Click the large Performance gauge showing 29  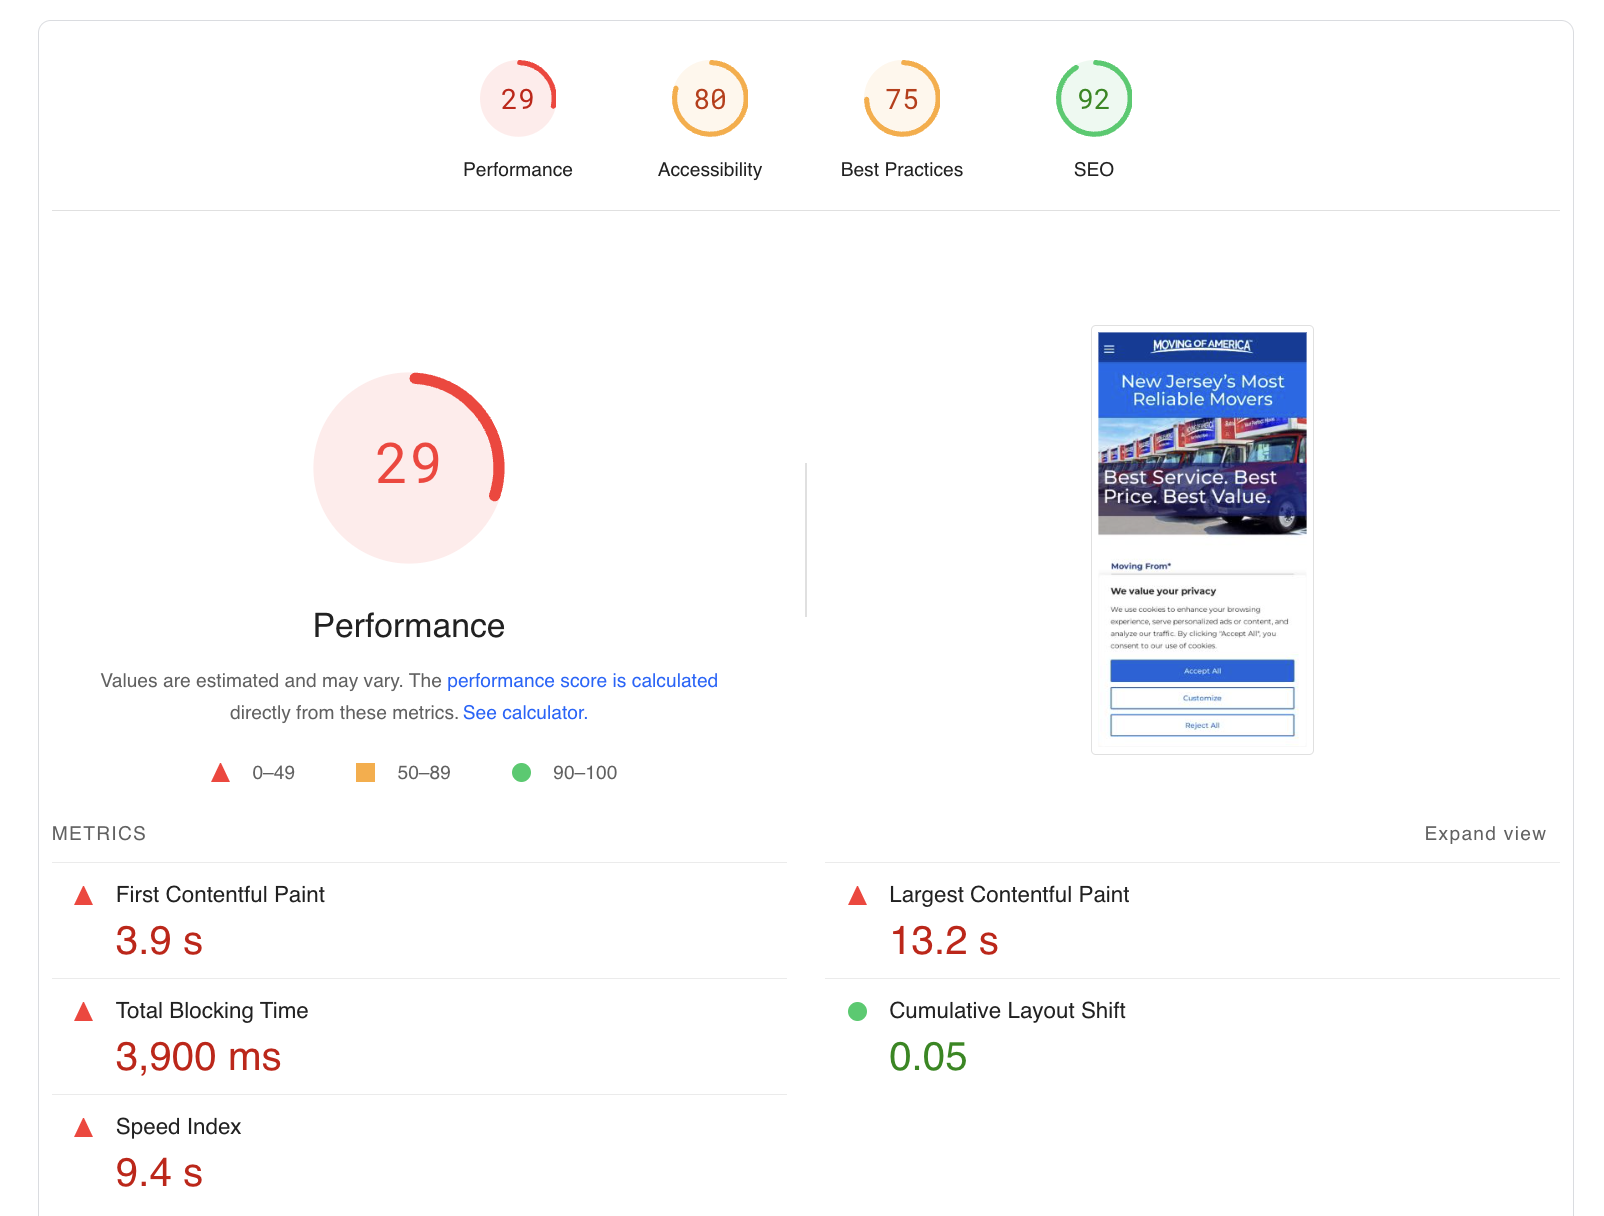(409, 468)
